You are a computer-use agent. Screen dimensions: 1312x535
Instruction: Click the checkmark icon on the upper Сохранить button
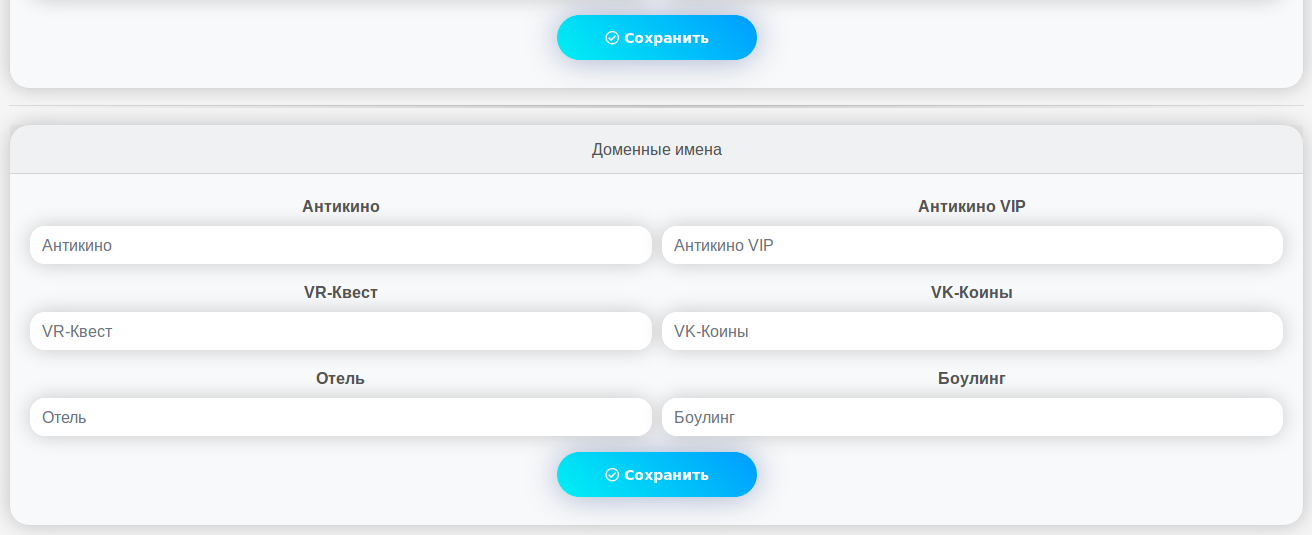(612, 38)
